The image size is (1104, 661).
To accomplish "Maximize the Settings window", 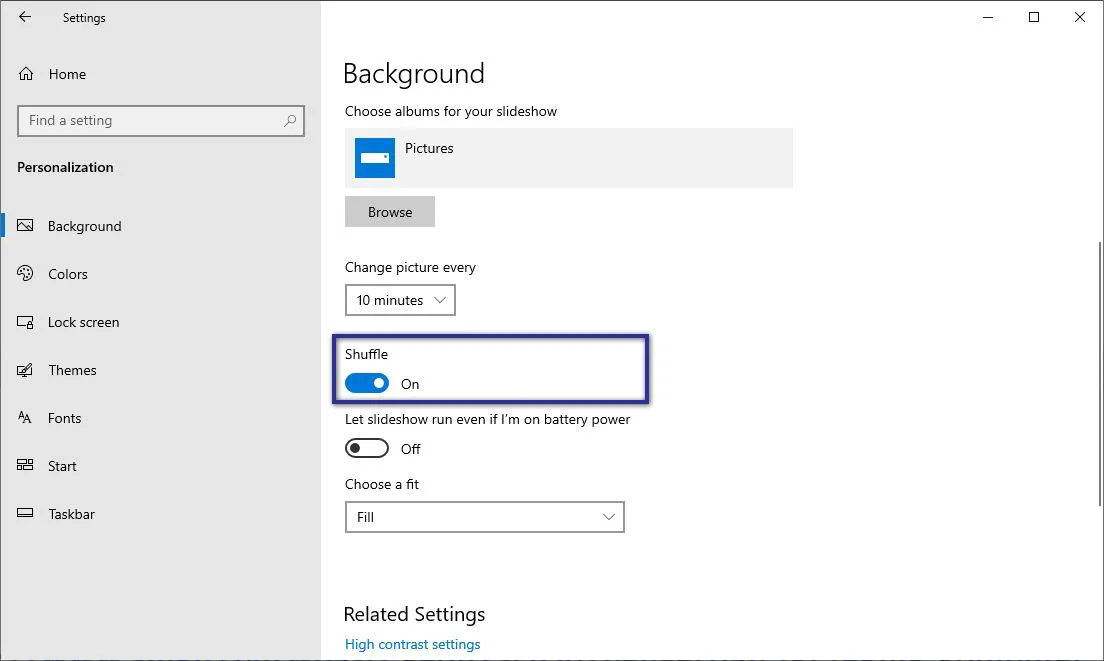I will (x=1034, y=17).
